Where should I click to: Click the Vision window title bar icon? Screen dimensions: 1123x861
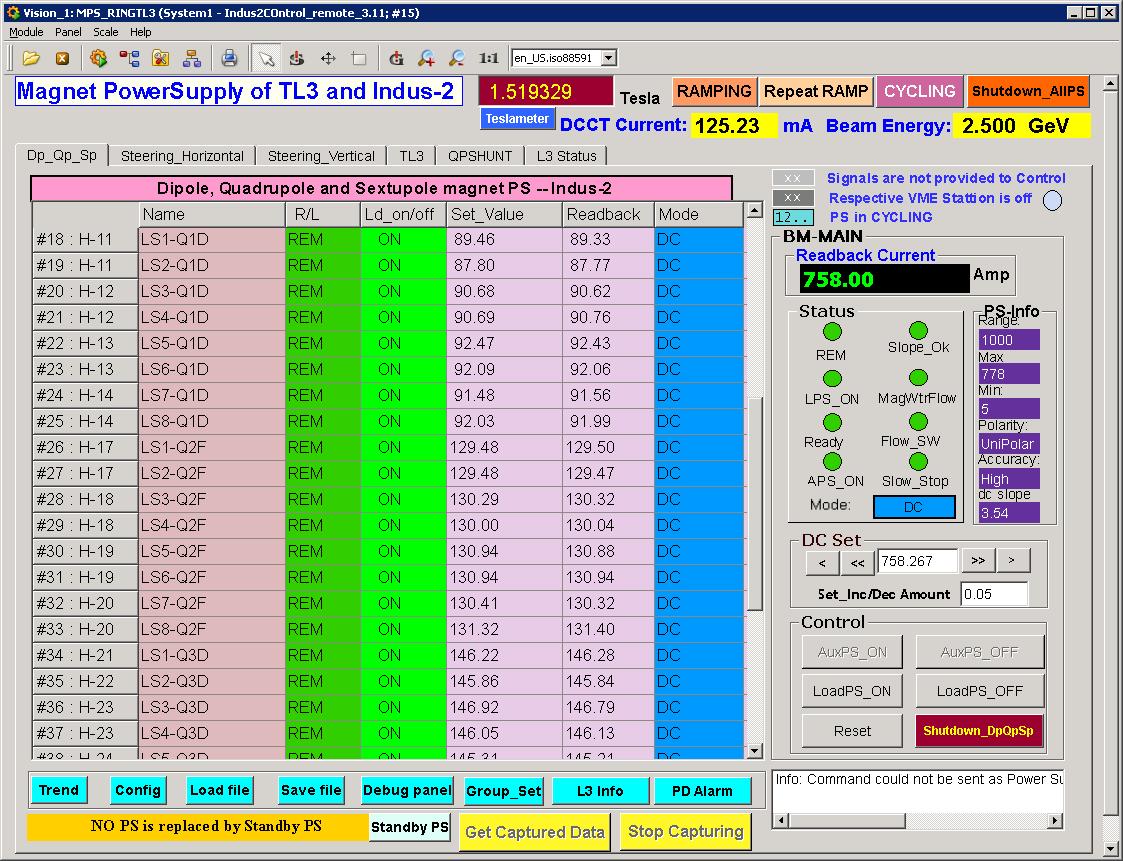tap(12, 12)
